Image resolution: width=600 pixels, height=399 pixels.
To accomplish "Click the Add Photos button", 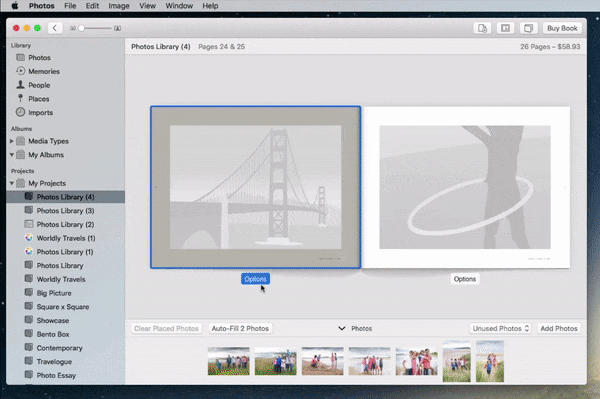I will pyautogui.click(x=559, y=329).
